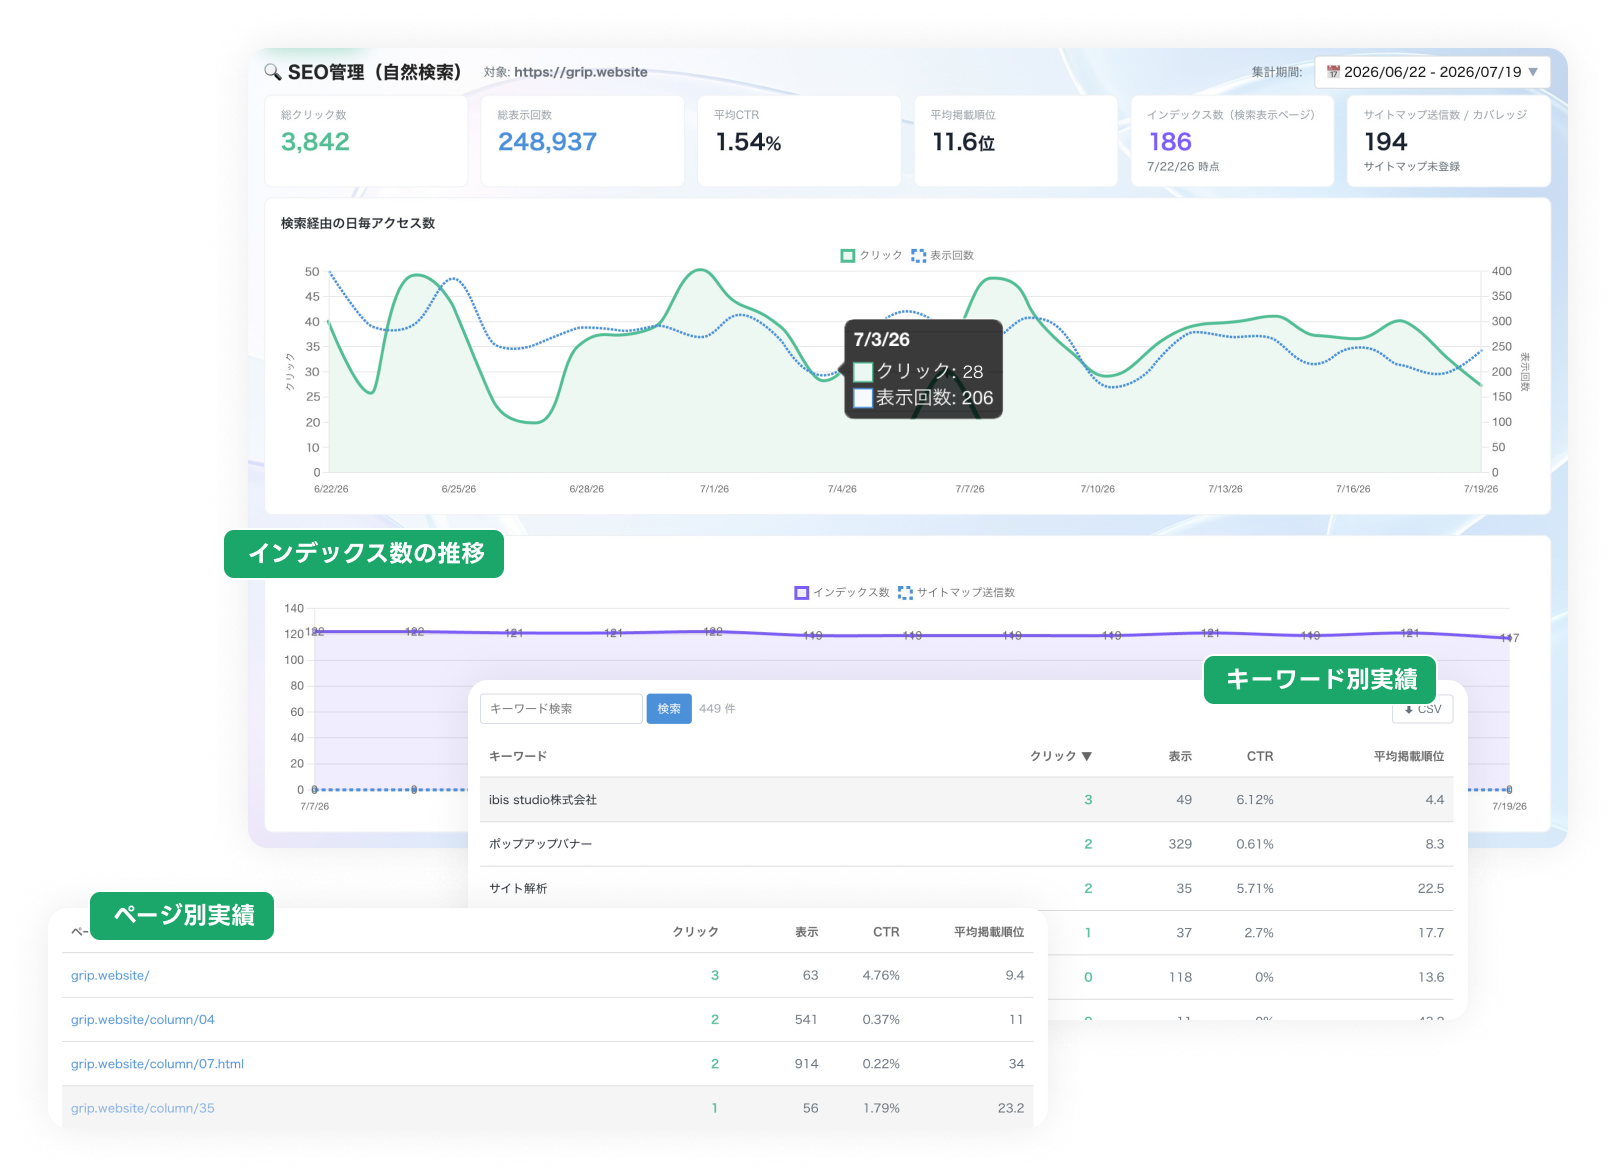Viewport: 1616px width, 1176px height.
Task: Open the grip.website/column/07.html link
Action: coord(157,1064)
